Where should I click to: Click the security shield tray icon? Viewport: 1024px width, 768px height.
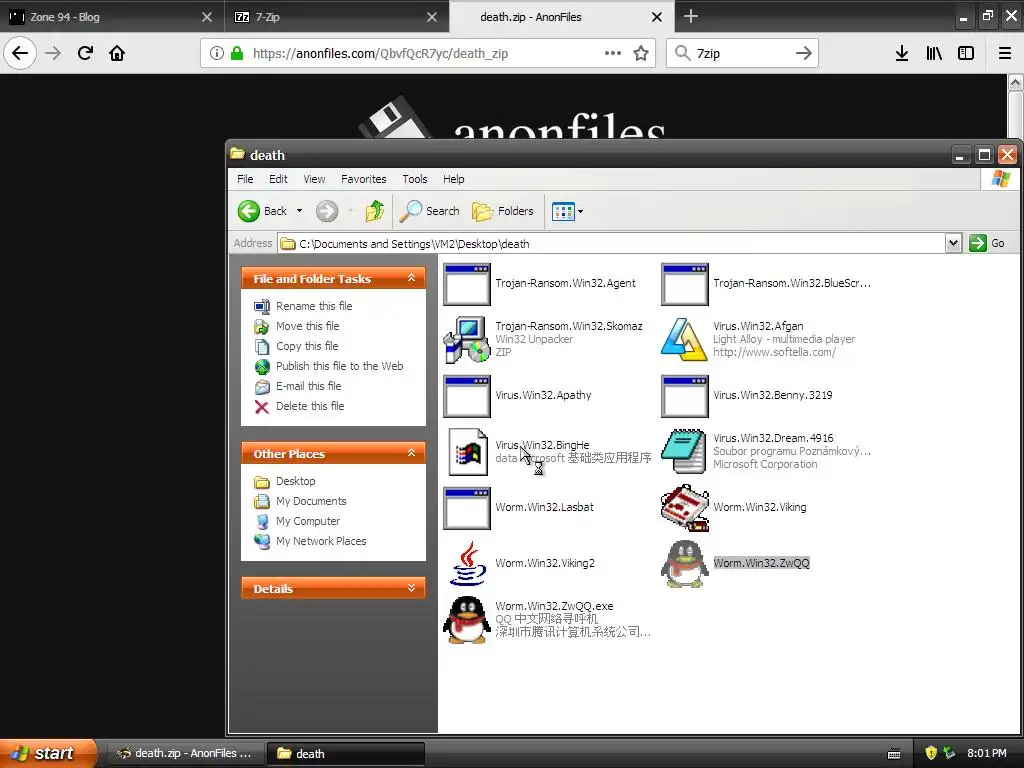tap(931, 753)
